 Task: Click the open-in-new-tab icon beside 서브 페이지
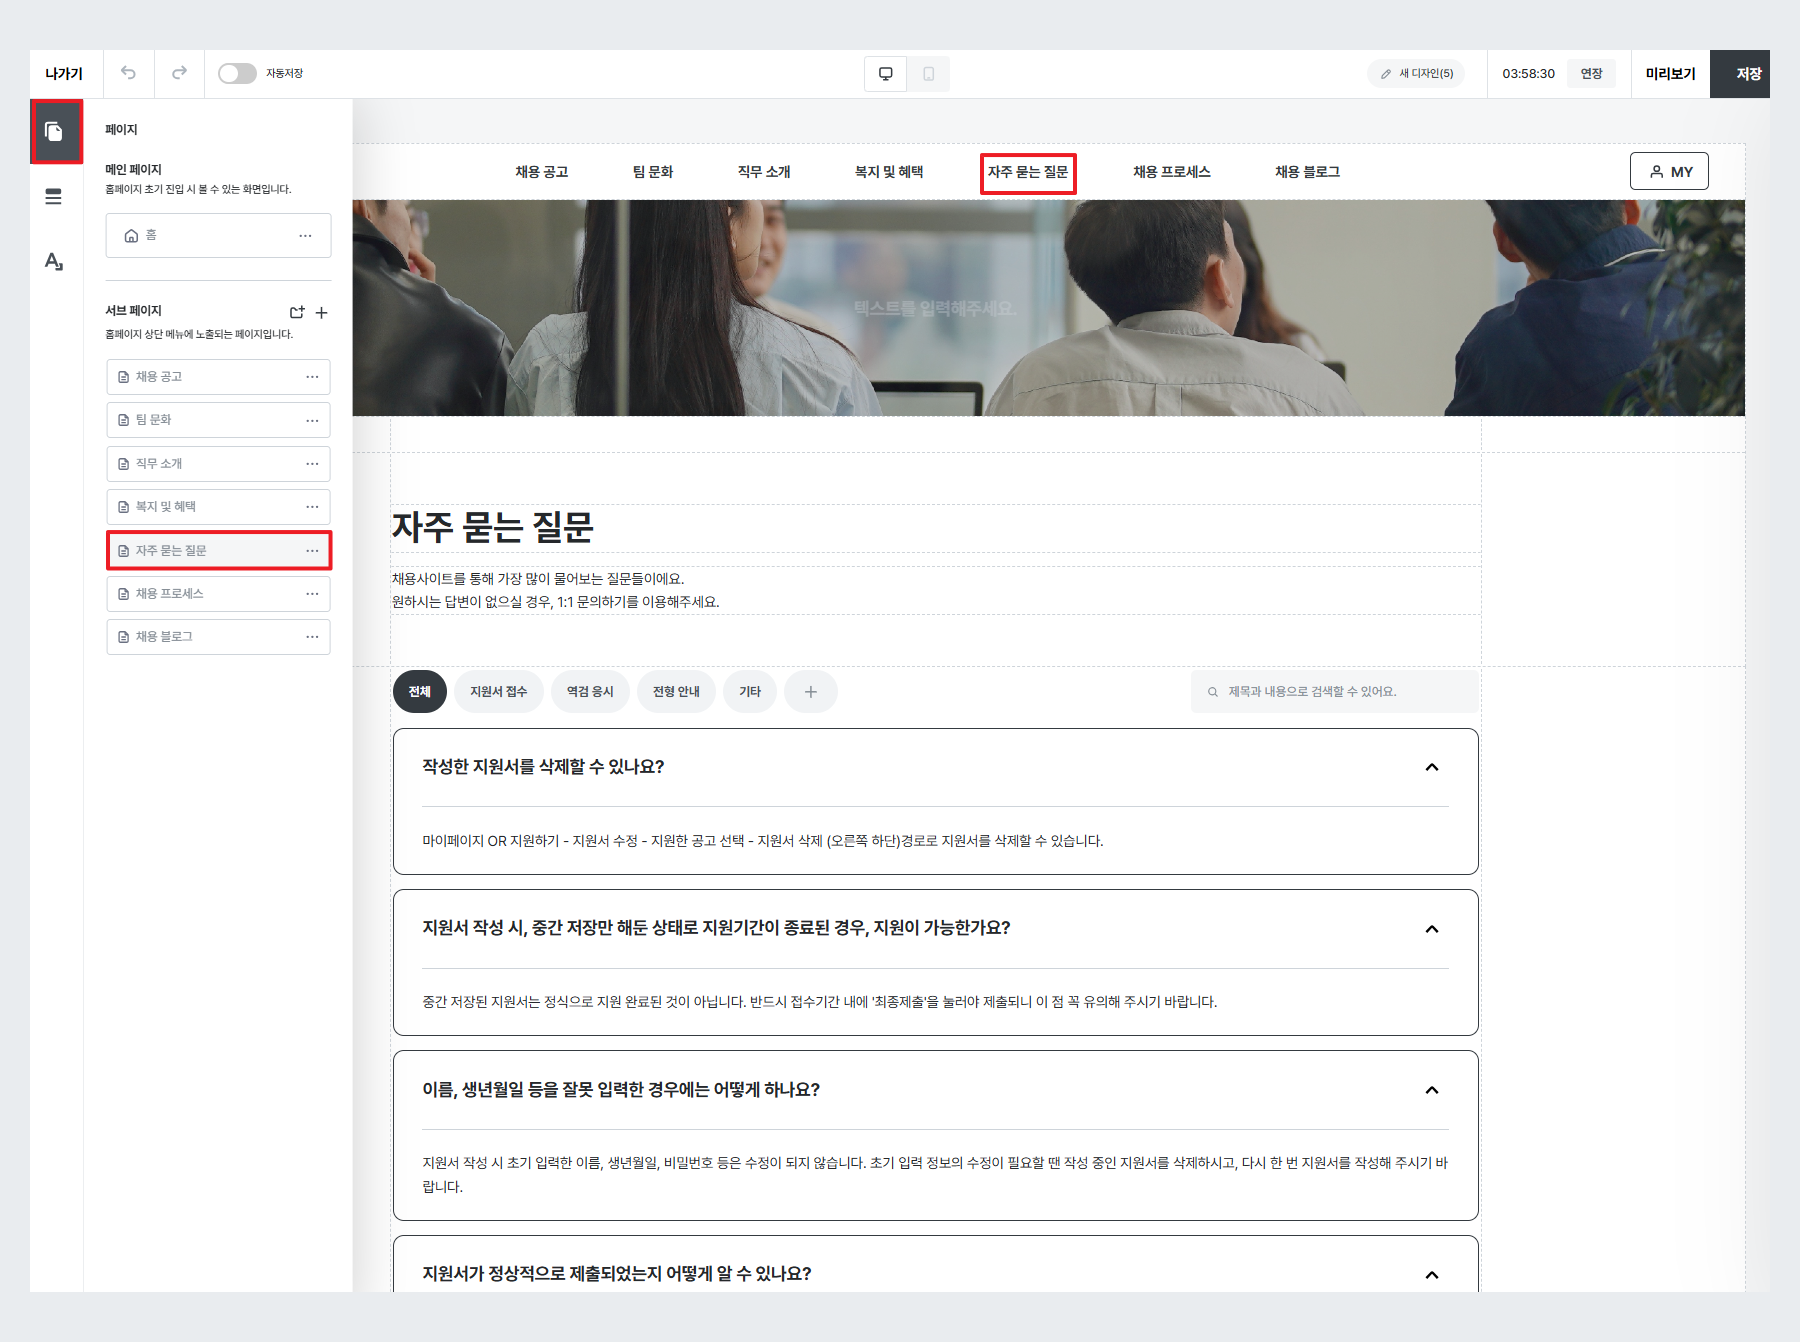tap(296, 312)
